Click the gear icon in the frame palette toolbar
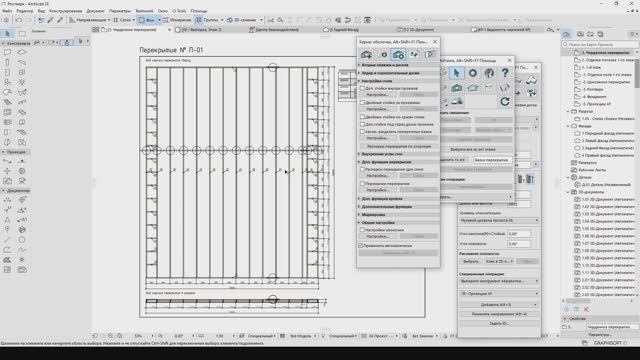The width and height of the screenshot is (640, 360). [384, 54]
